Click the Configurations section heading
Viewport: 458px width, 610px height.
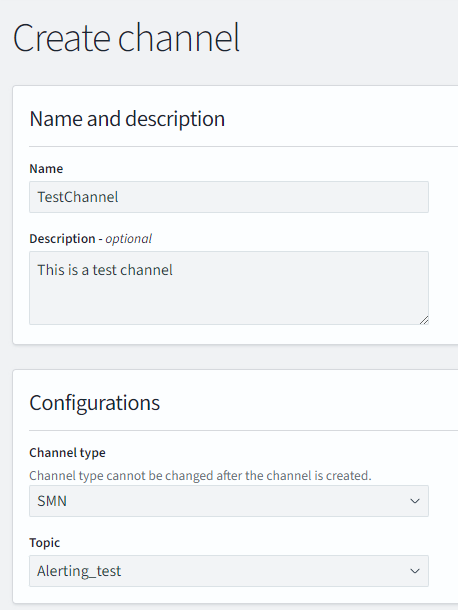click(x=95, y=403)
